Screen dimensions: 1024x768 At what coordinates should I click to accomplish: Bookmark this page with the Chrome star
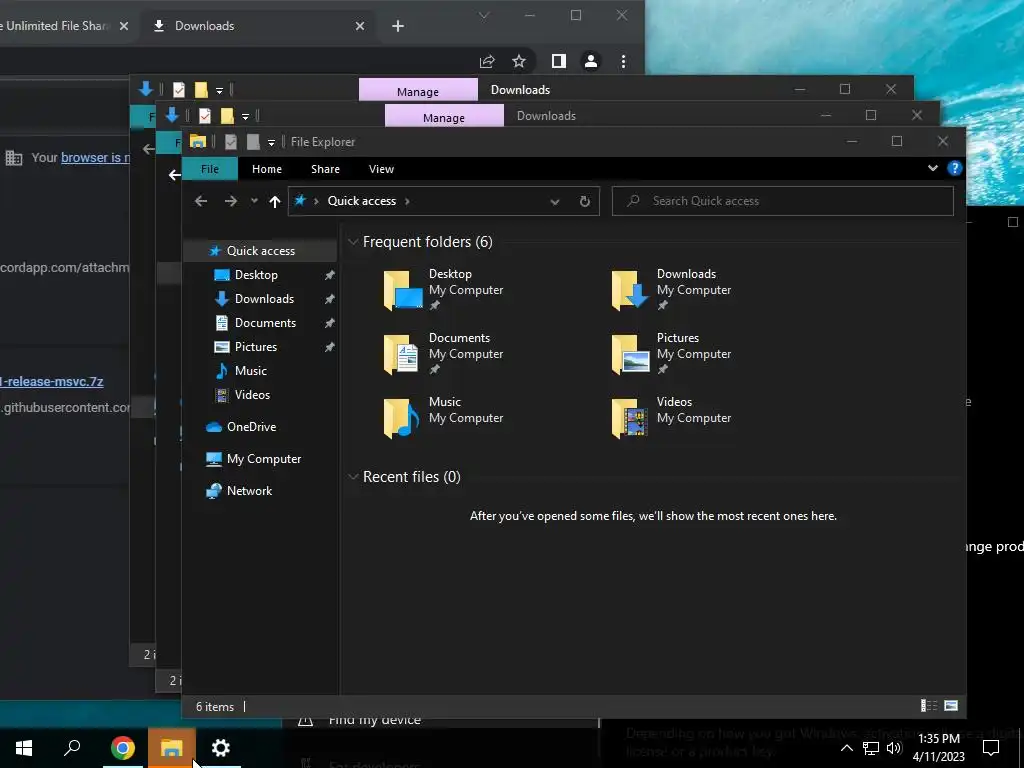[x=519, y=61]
